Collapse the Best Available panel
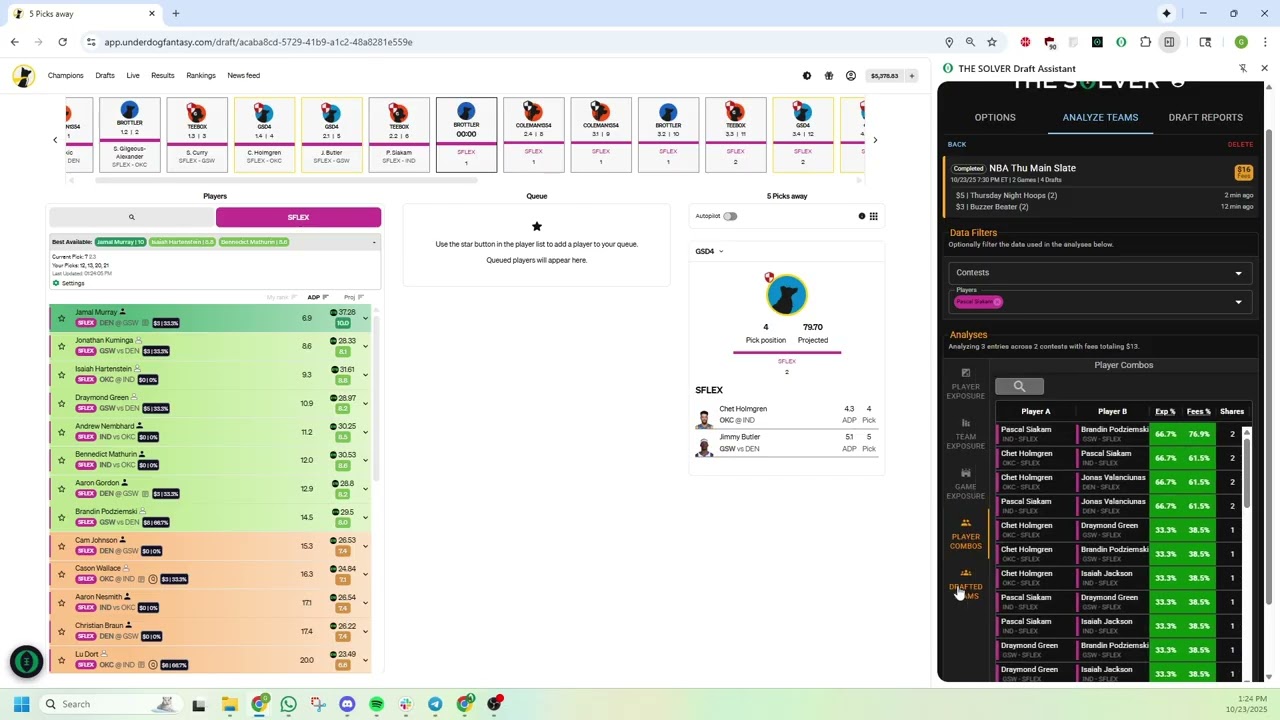Screen dimensions: 1280x720 point(374,242)
